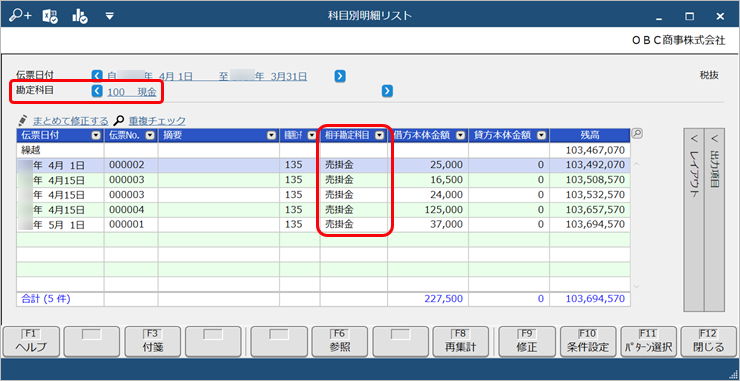Open the 相手勘定科目 column filter dropdown
The image size is (740, 381).
379,135
